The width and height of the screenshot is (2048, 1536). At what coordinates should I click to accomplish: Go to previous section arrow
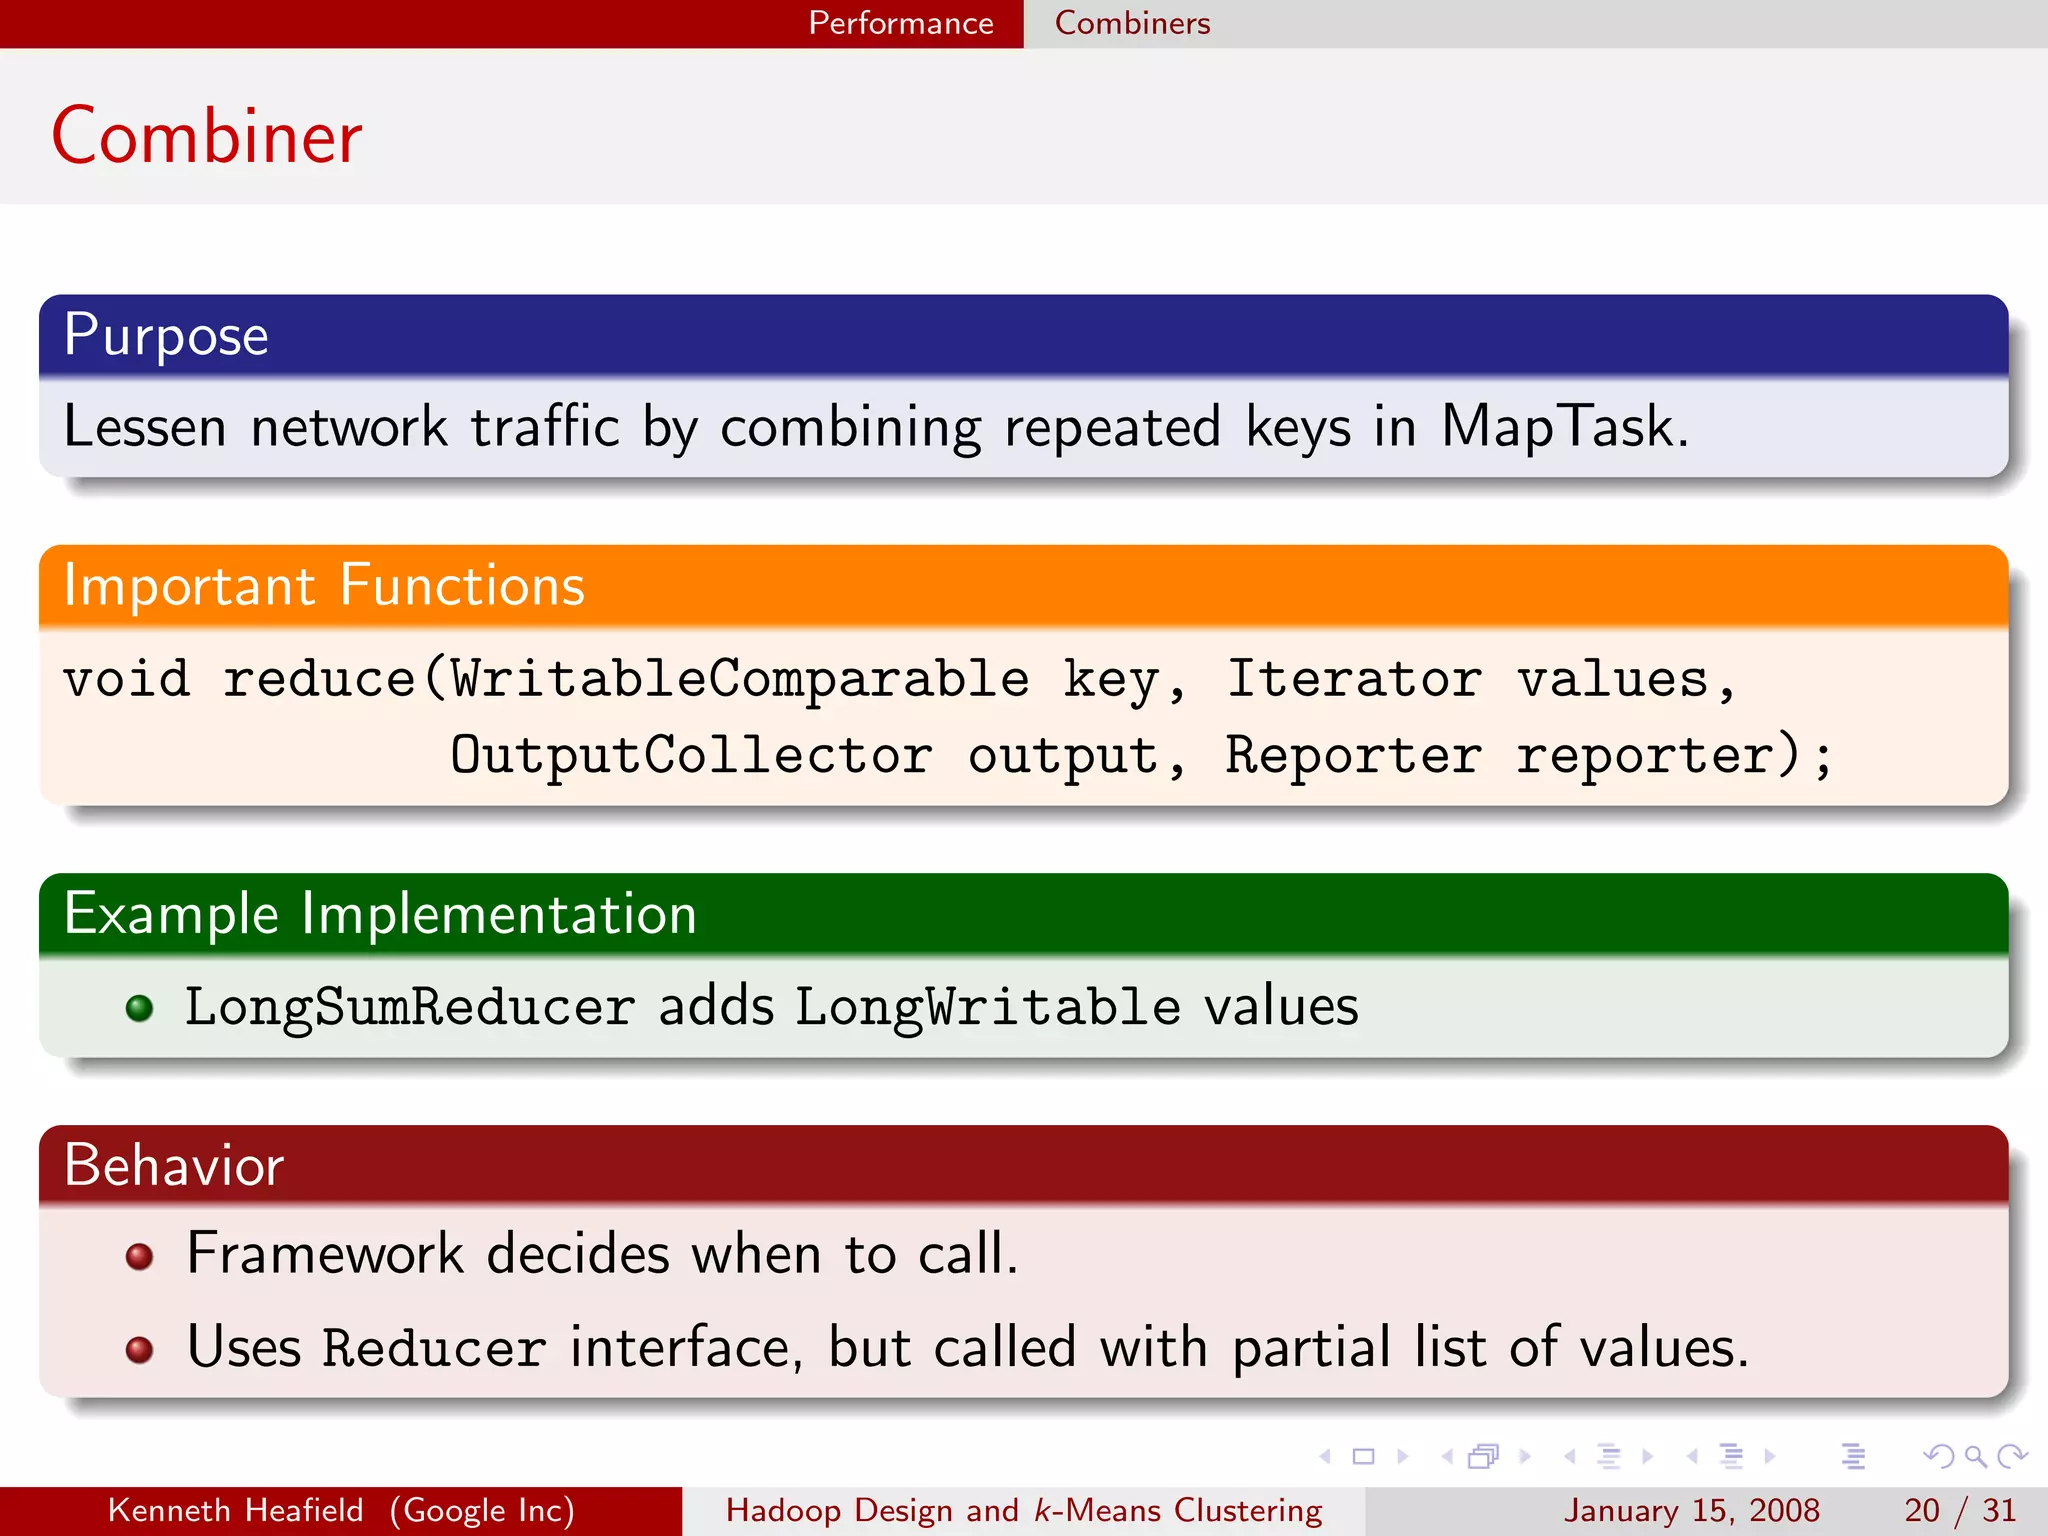pyautogui.click(x=1692, y=1456)
